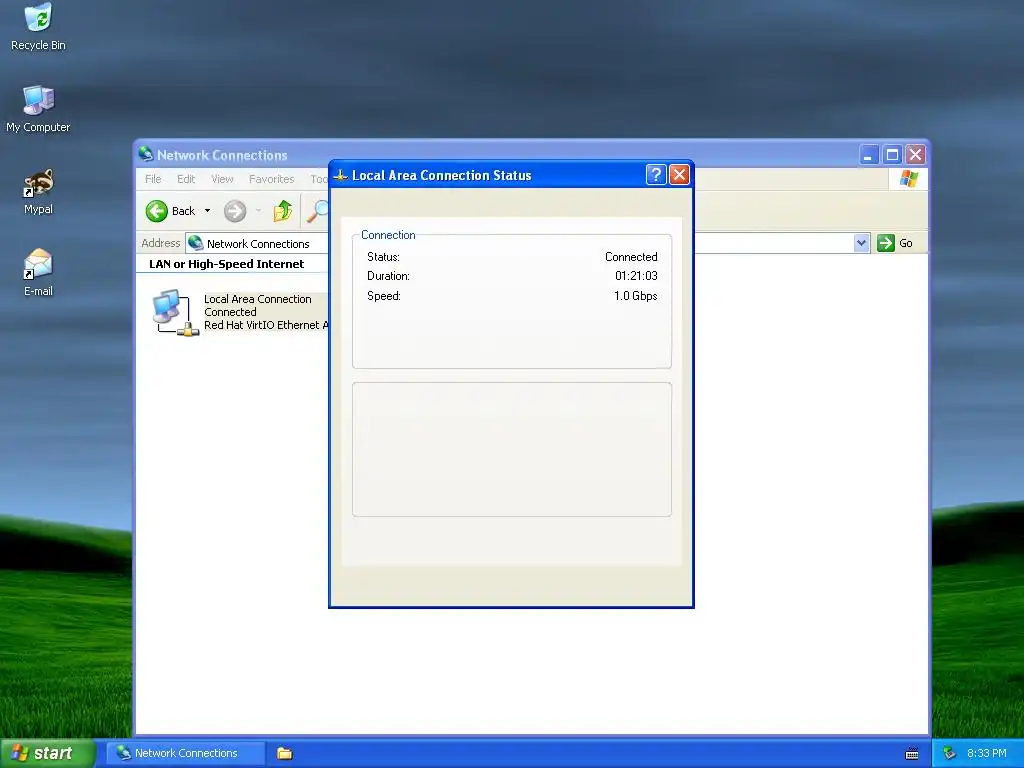Click the green Go arrow button

coord(886,243)
